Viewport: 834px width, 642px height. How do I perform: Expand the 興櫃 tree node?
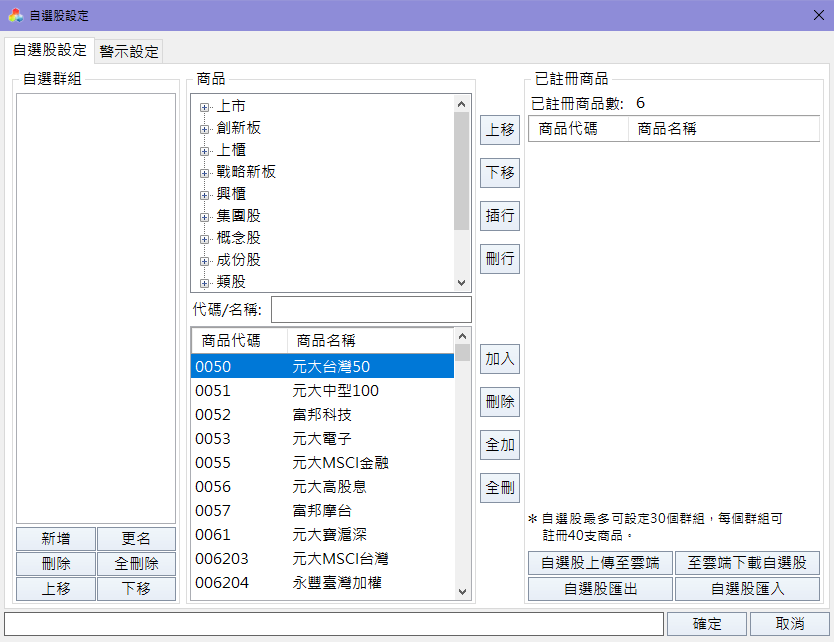(x=204, y=195)
